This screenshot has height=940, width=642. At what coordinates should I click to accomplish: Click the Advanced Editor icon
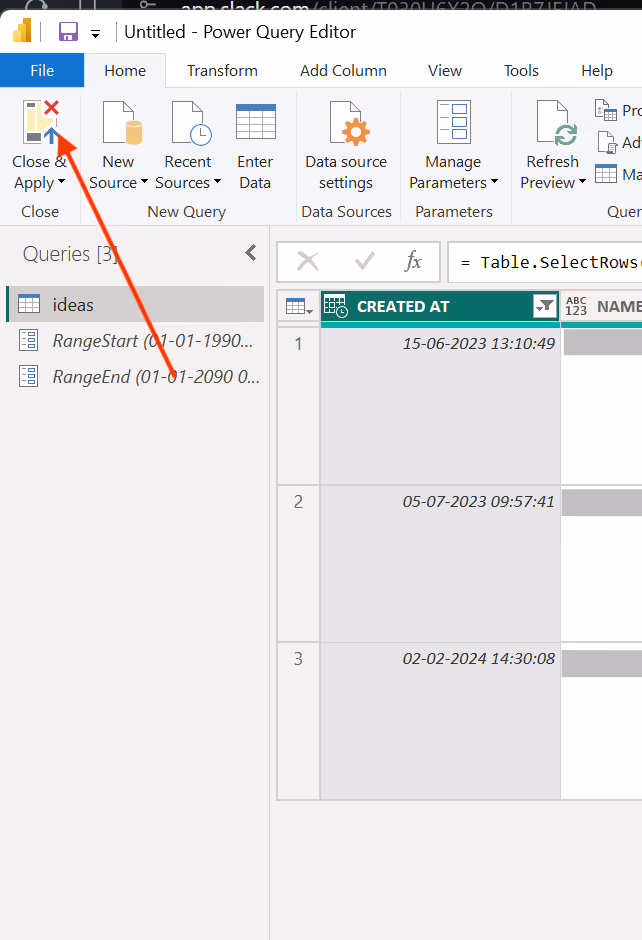pos(607,143)
